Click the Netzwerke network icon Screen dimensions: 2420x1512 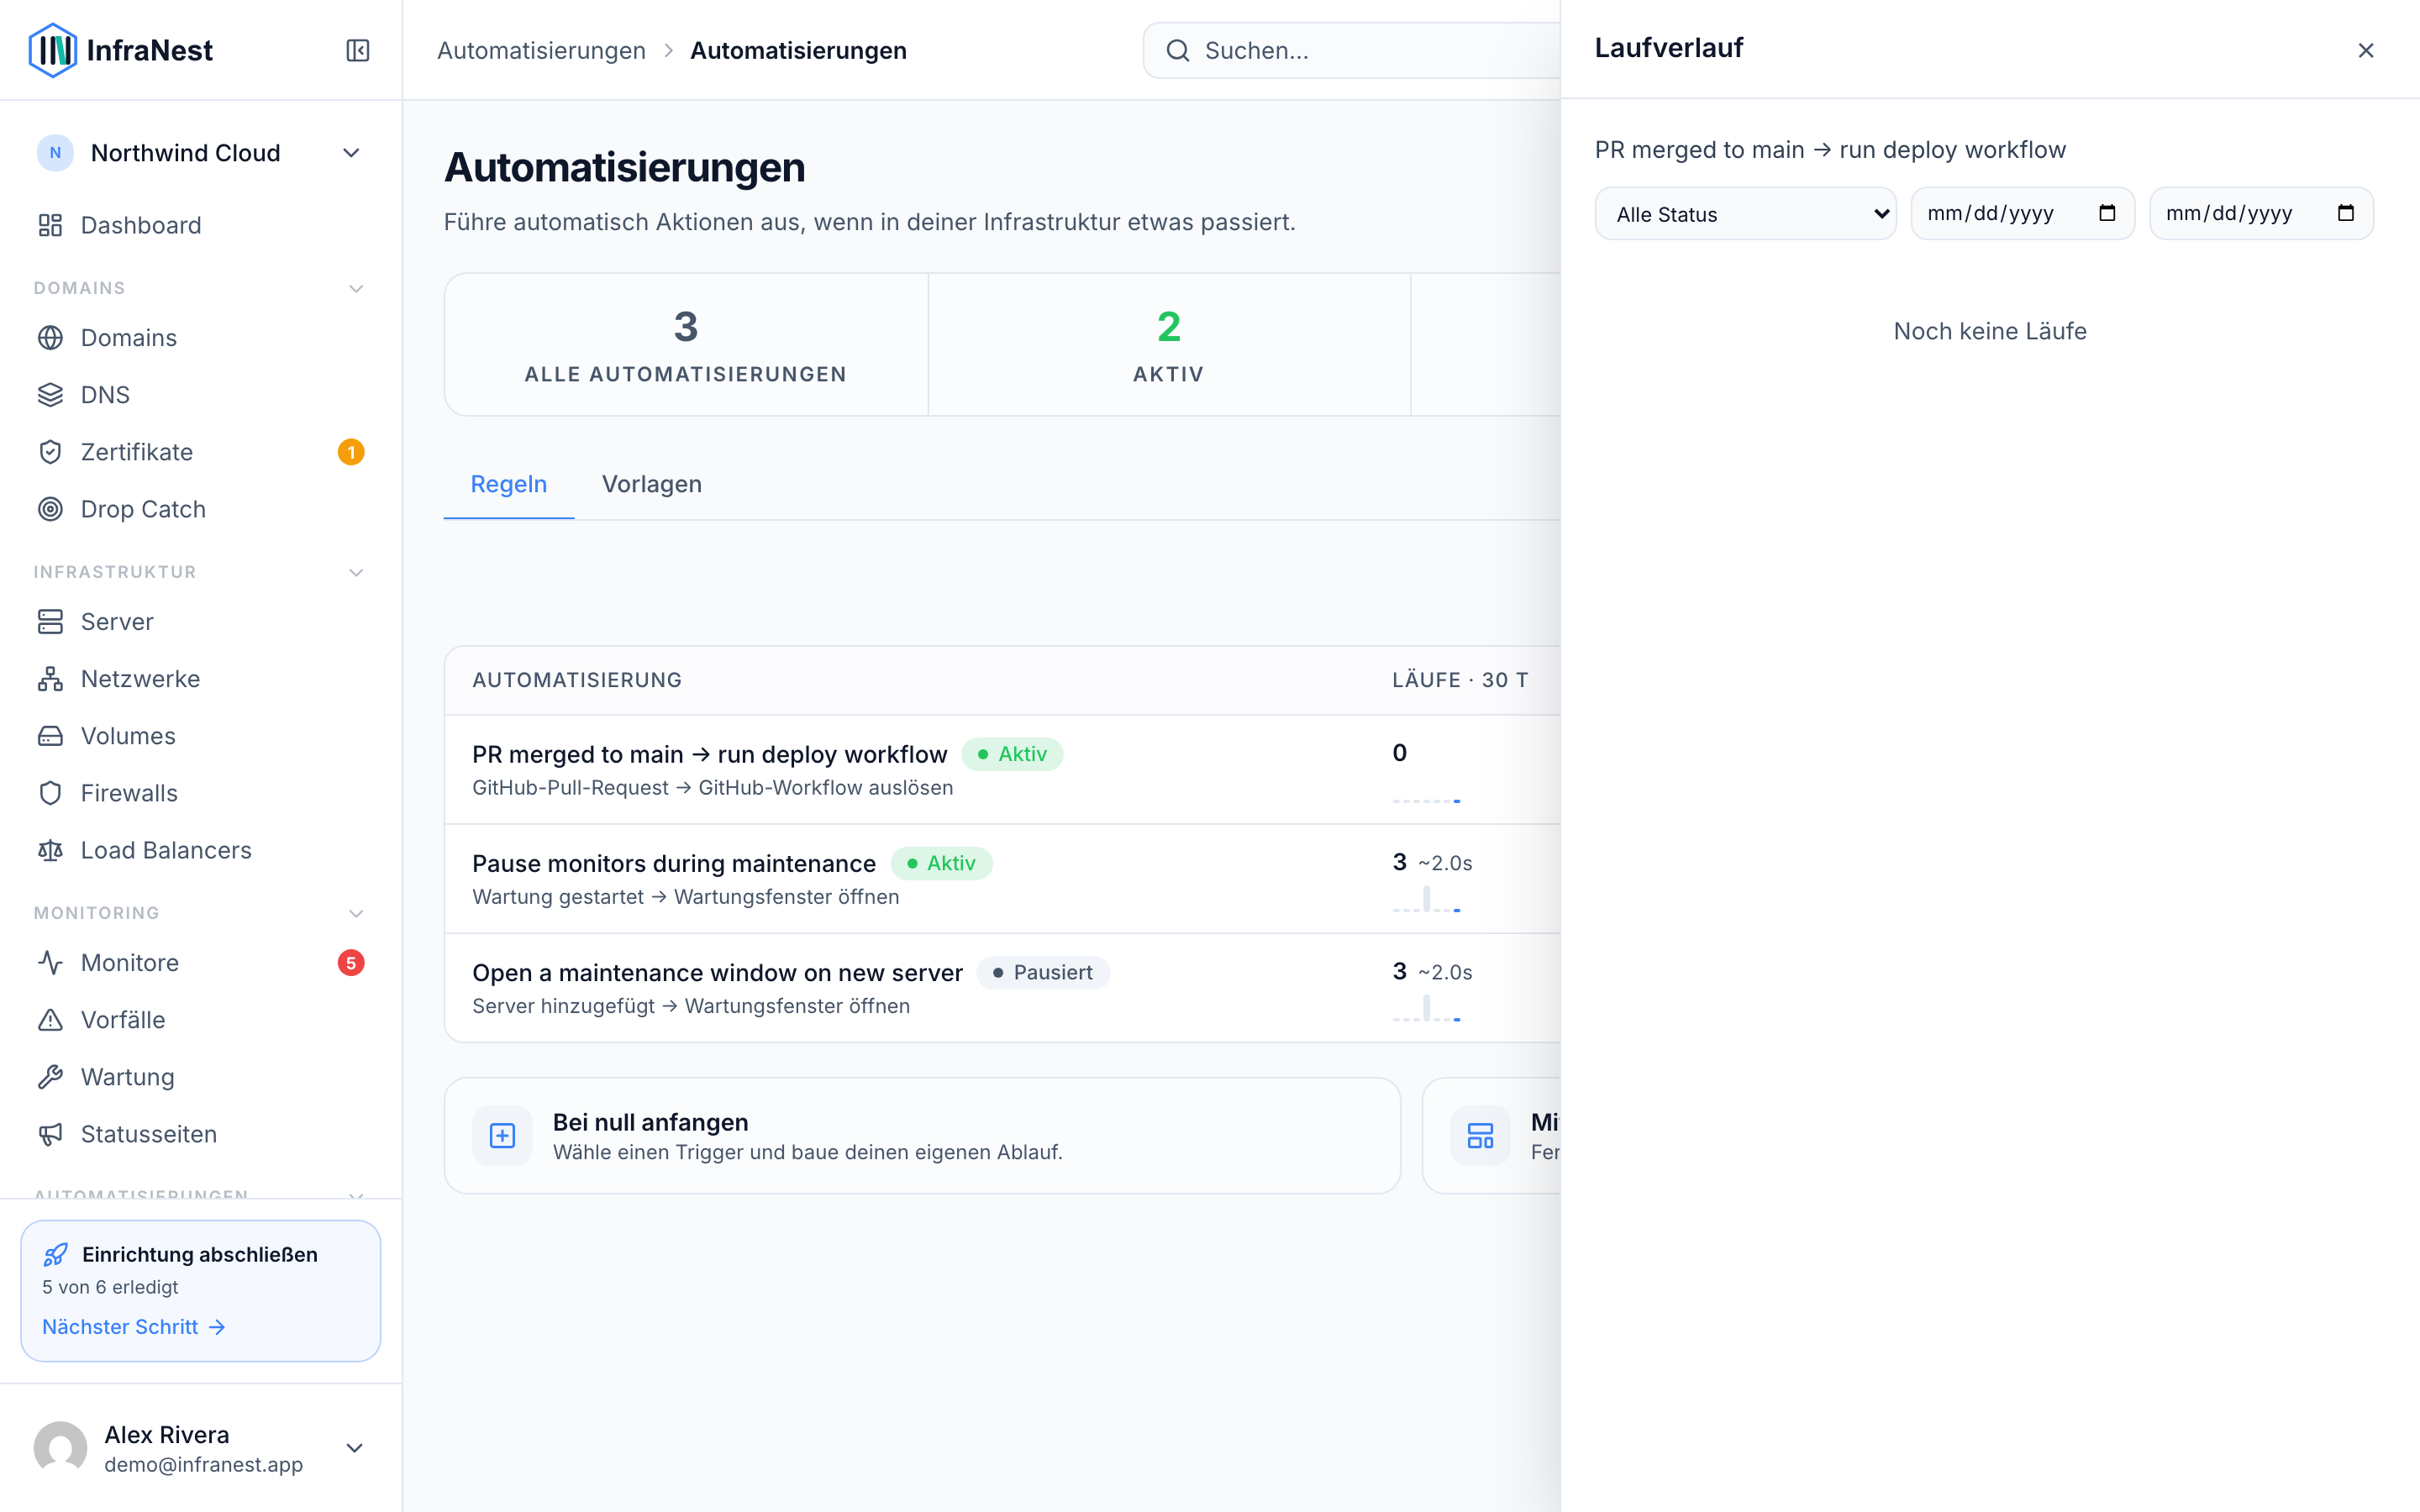coord(50,679)
